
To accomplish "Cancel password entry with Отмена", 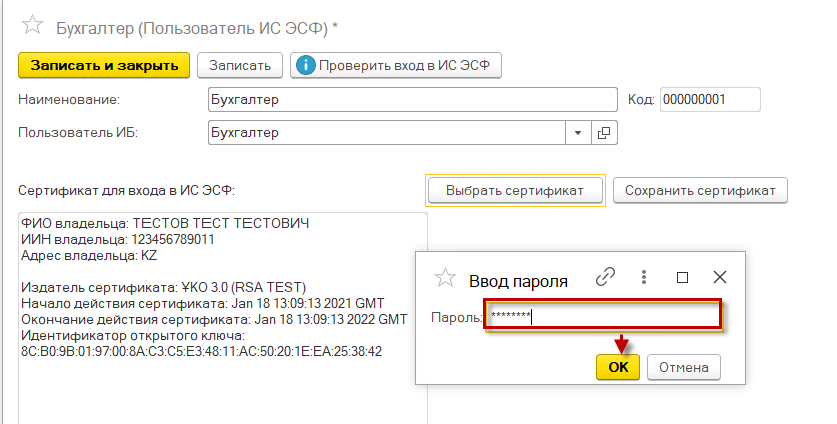I will (x=684, y=367).
